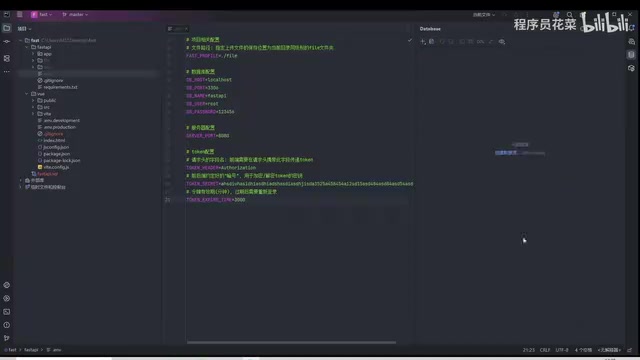Click the Search Everywhere magnifier icon
This screenshot has height=360, width=640.
click(x=569, y=15)
